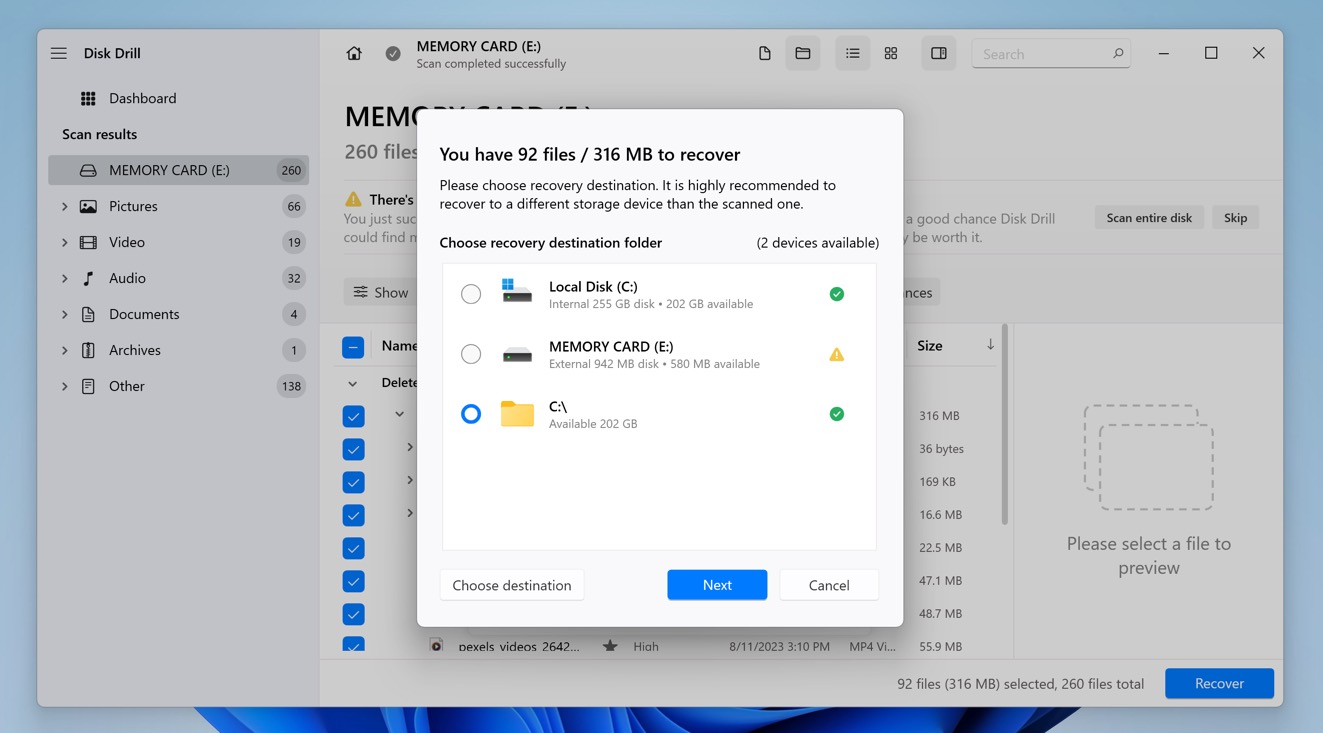Viewport: 1323px width, 733px height.
Task: Go to home via house icon
Action: click(354, 54)
